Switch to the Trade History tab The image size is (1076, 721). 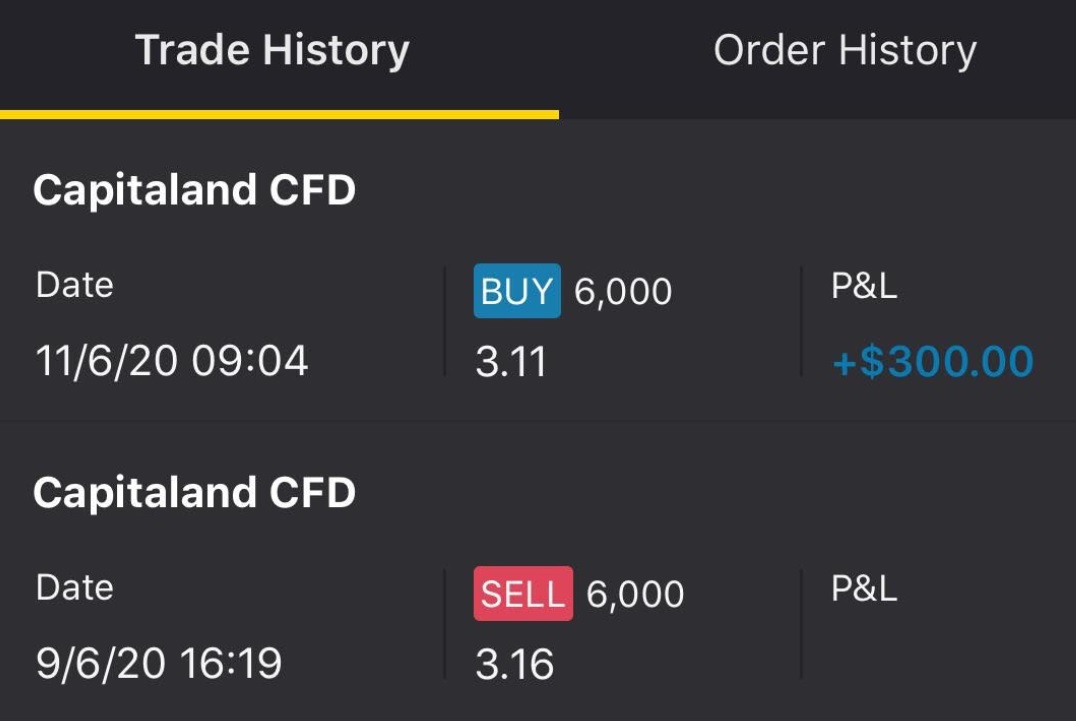click(x=272, y=50)
